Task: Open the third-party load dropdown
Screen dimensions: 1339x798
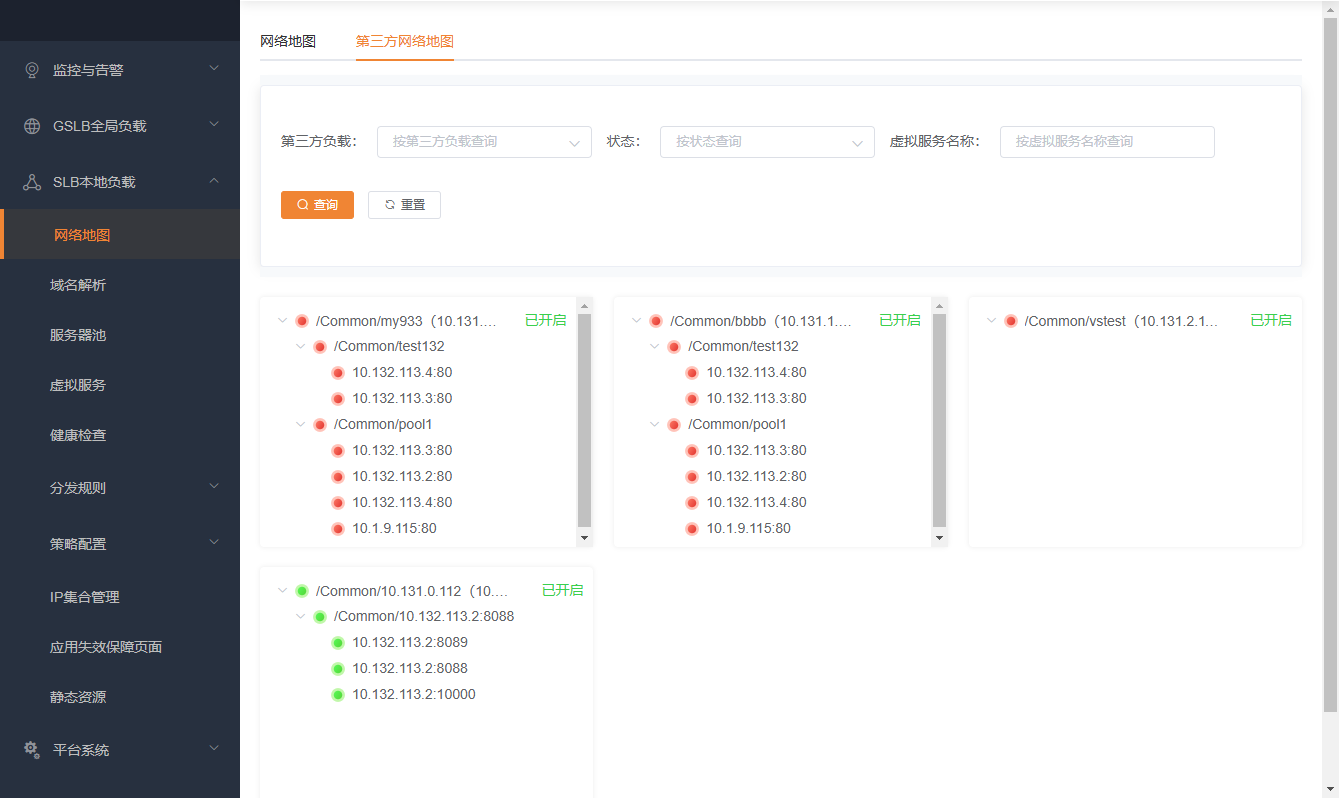Action: (x=484, y=142)
